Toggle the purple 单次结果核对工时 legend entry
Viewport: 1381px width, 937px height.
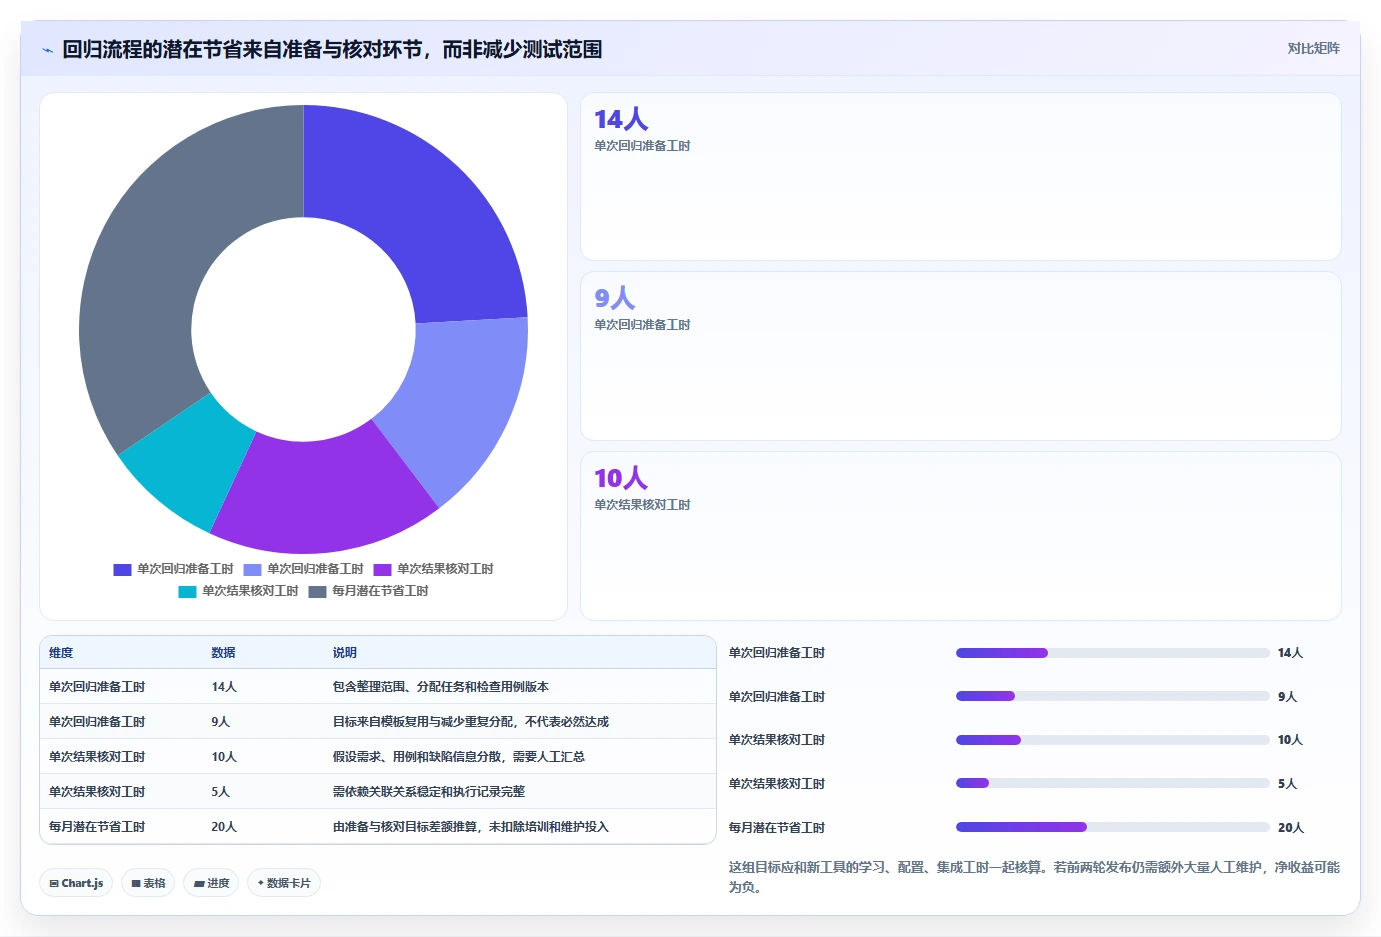tap(433, 569)
